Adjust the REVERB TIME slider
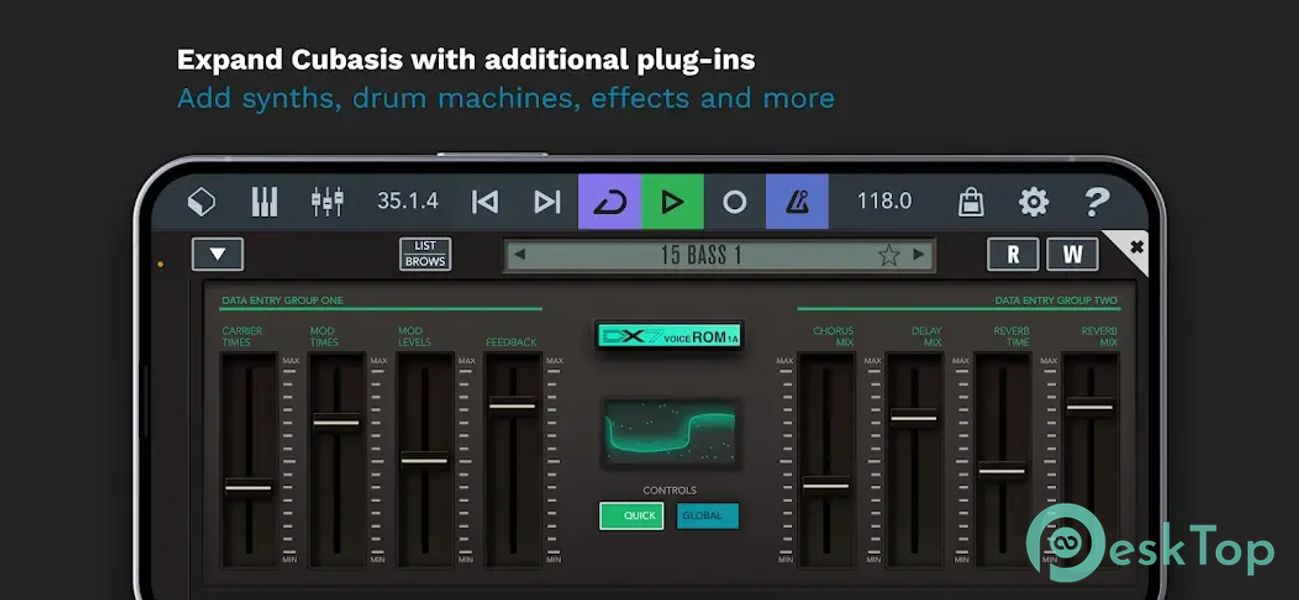 click(x=1002, y=470)
